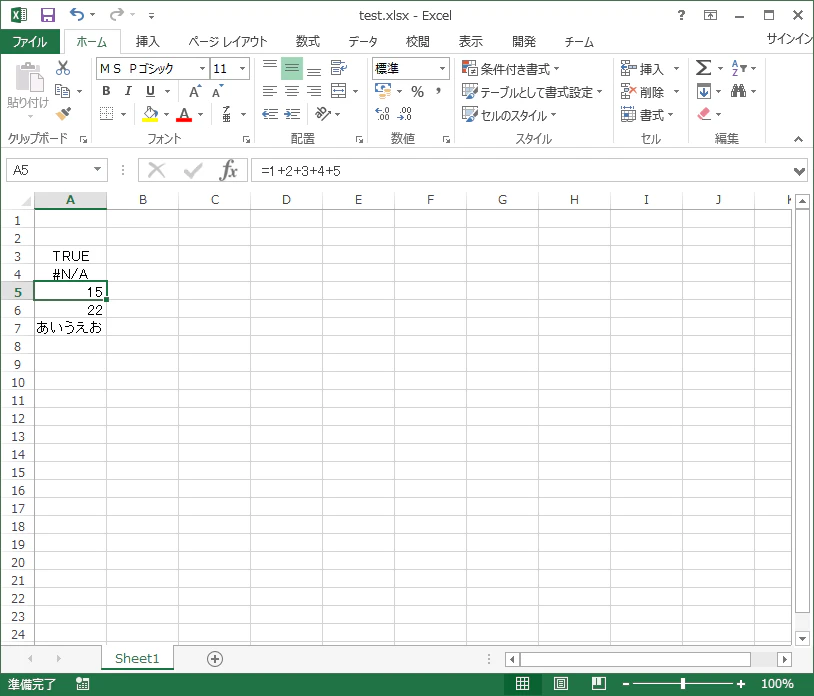Increase font size with the large A icon
This screenshot has width=814, height=696.
click(195, 91)
